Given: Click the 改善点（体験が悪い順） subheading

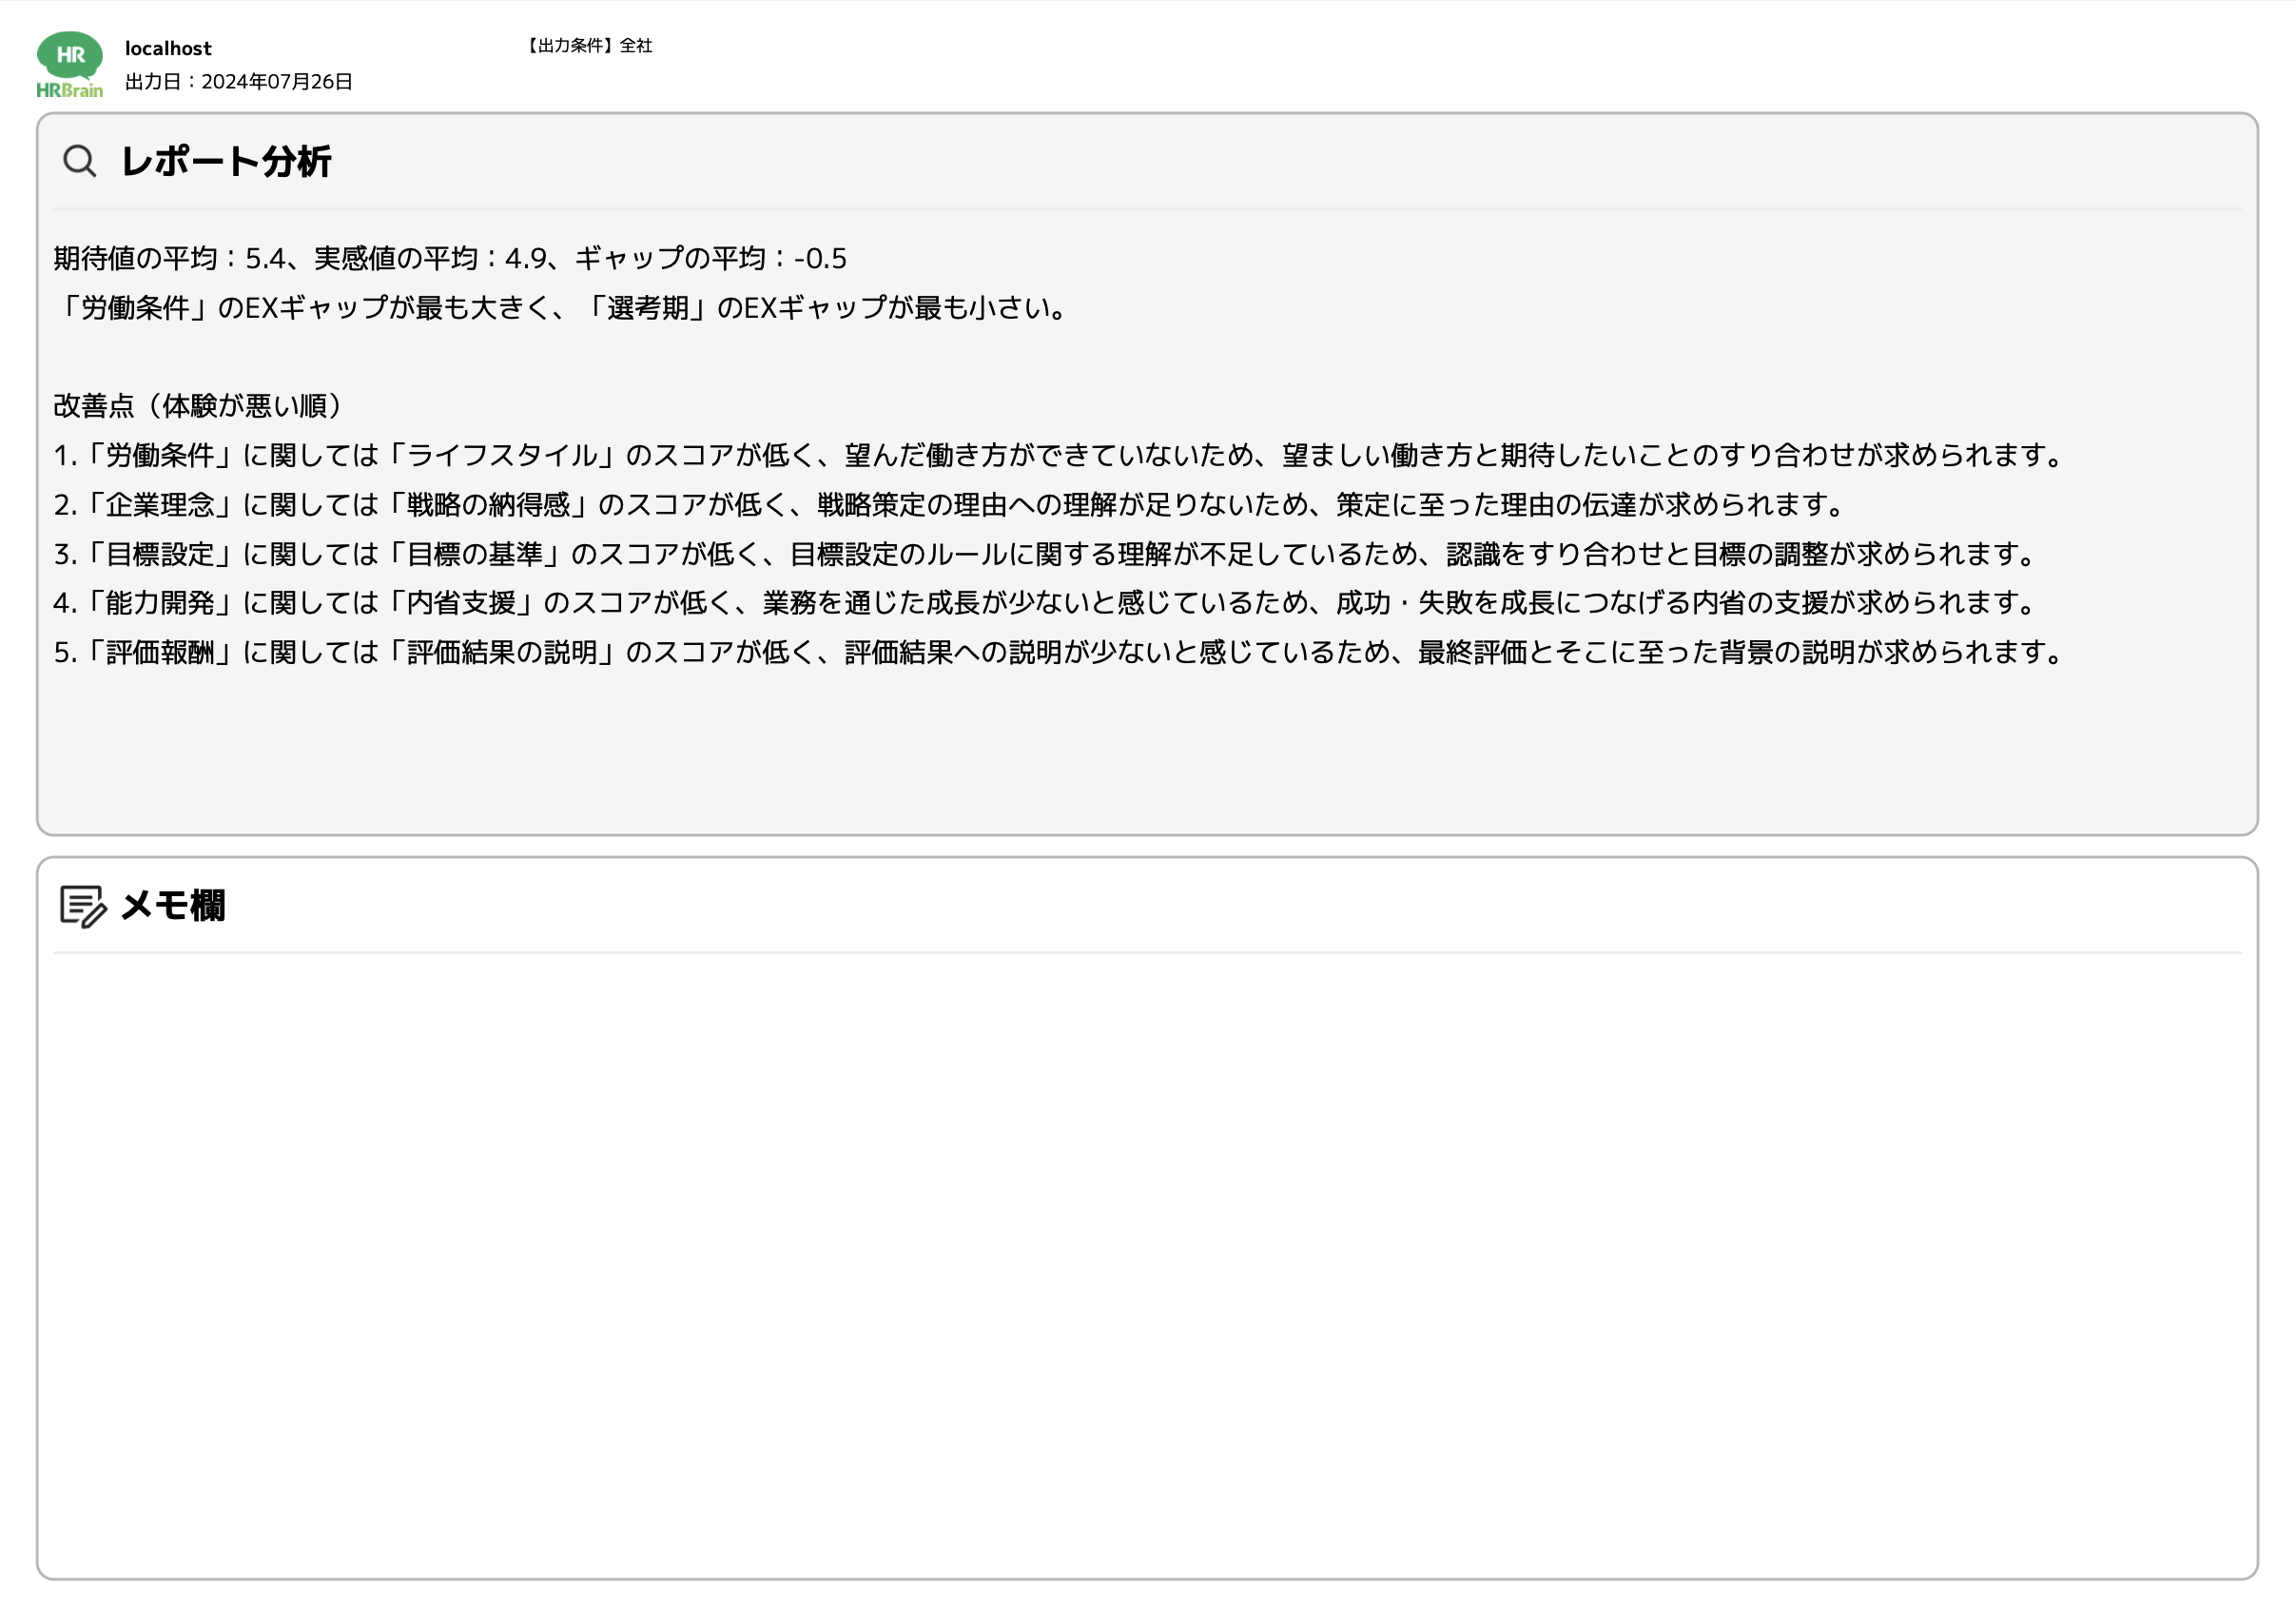Looking at the screenshot, I should pos(197,406).
